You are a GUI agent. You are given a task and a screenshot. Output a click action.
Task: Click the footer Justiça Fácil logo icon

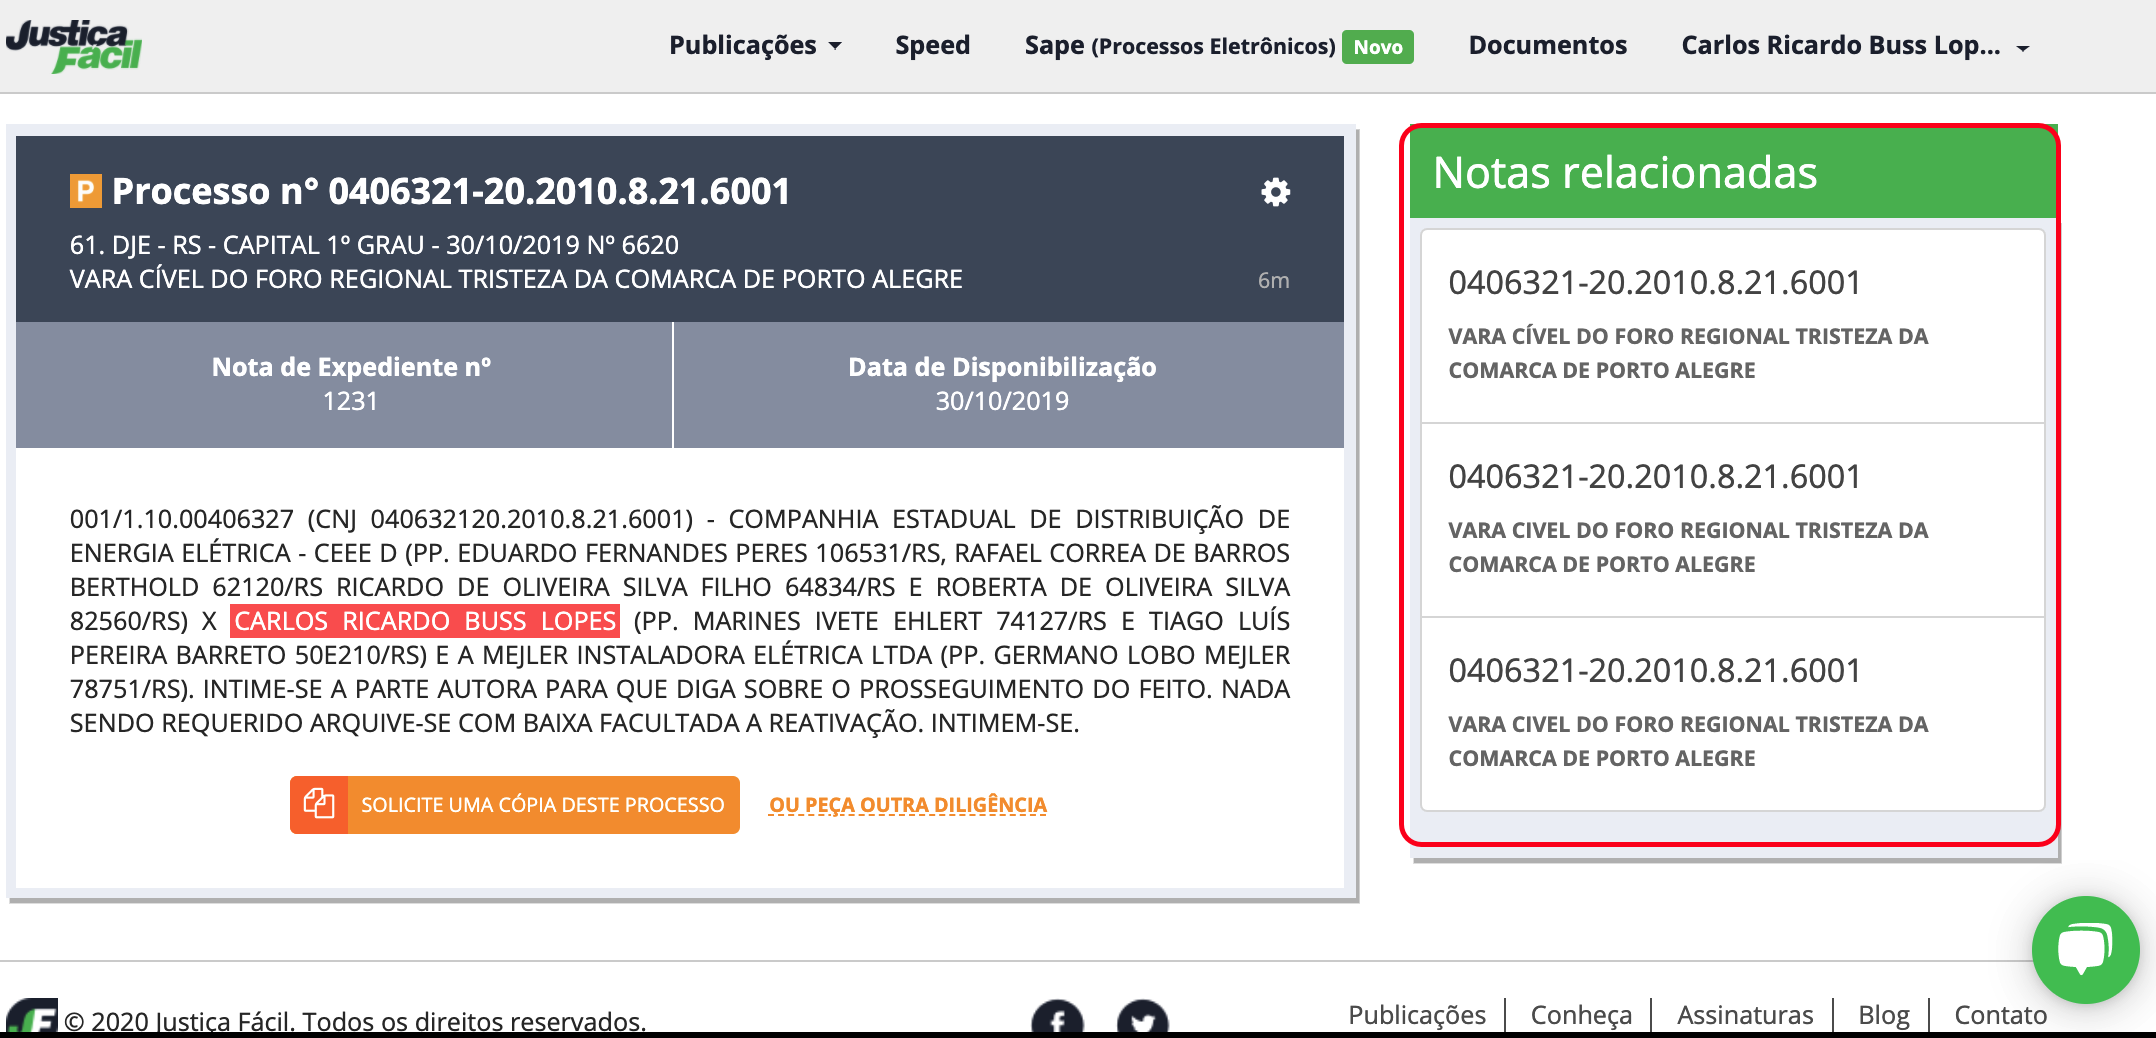tap(33, 1018)
